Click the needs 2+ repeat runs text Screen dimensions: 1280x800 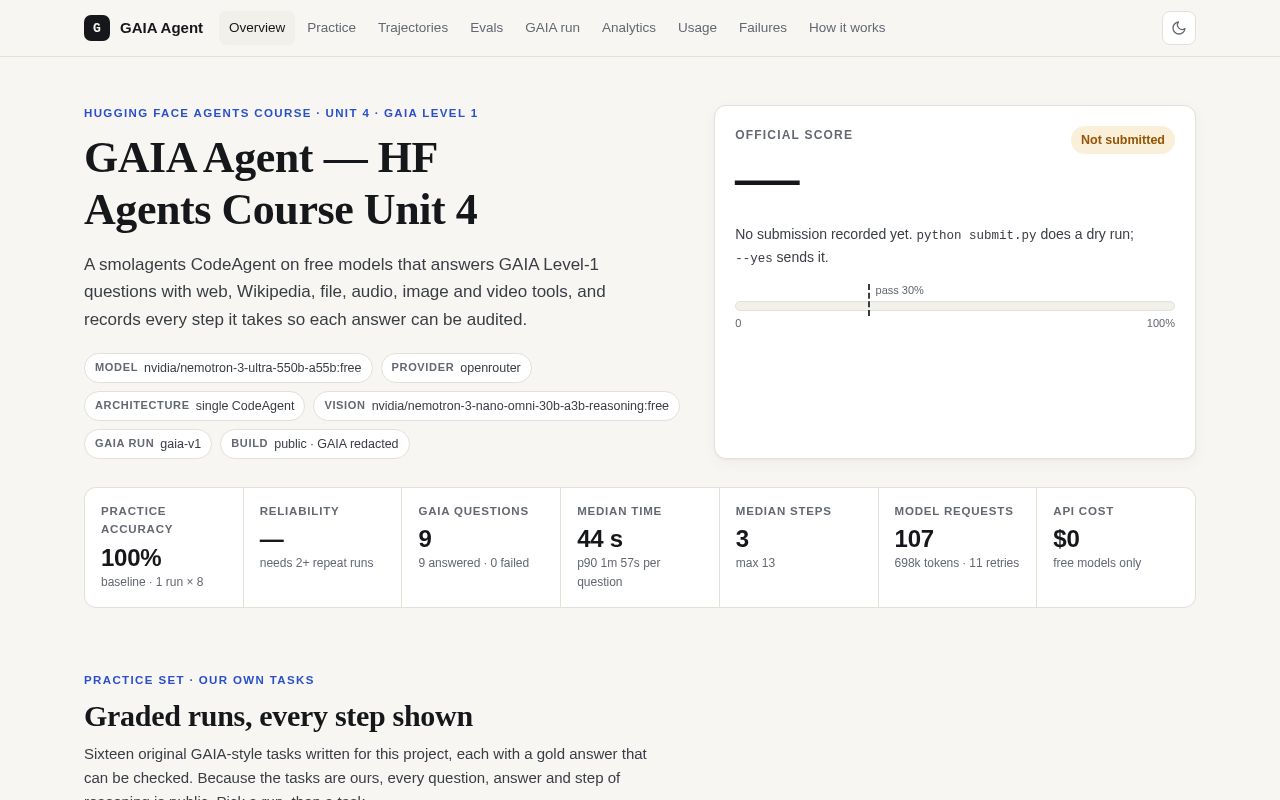point(317,563)
